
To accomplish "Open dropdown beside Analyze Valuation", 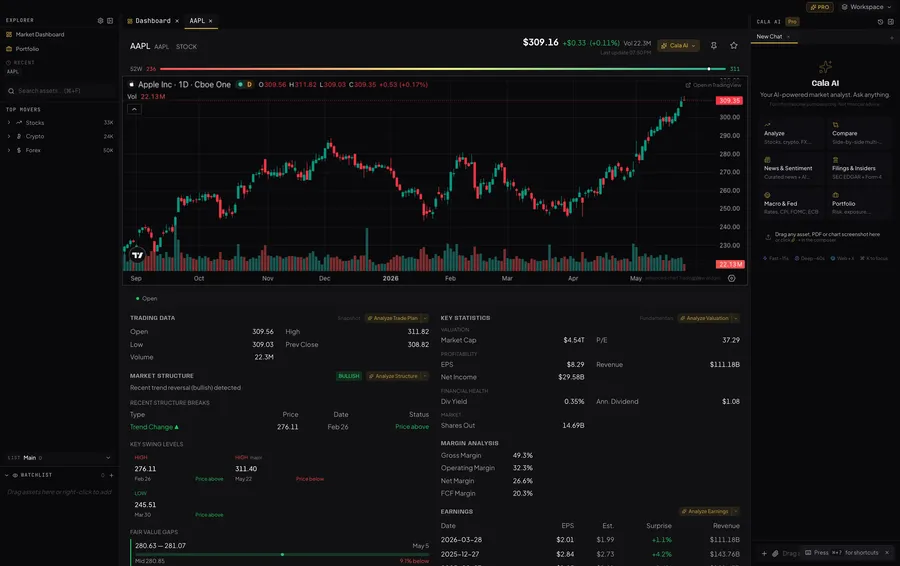I will point(736,318).
